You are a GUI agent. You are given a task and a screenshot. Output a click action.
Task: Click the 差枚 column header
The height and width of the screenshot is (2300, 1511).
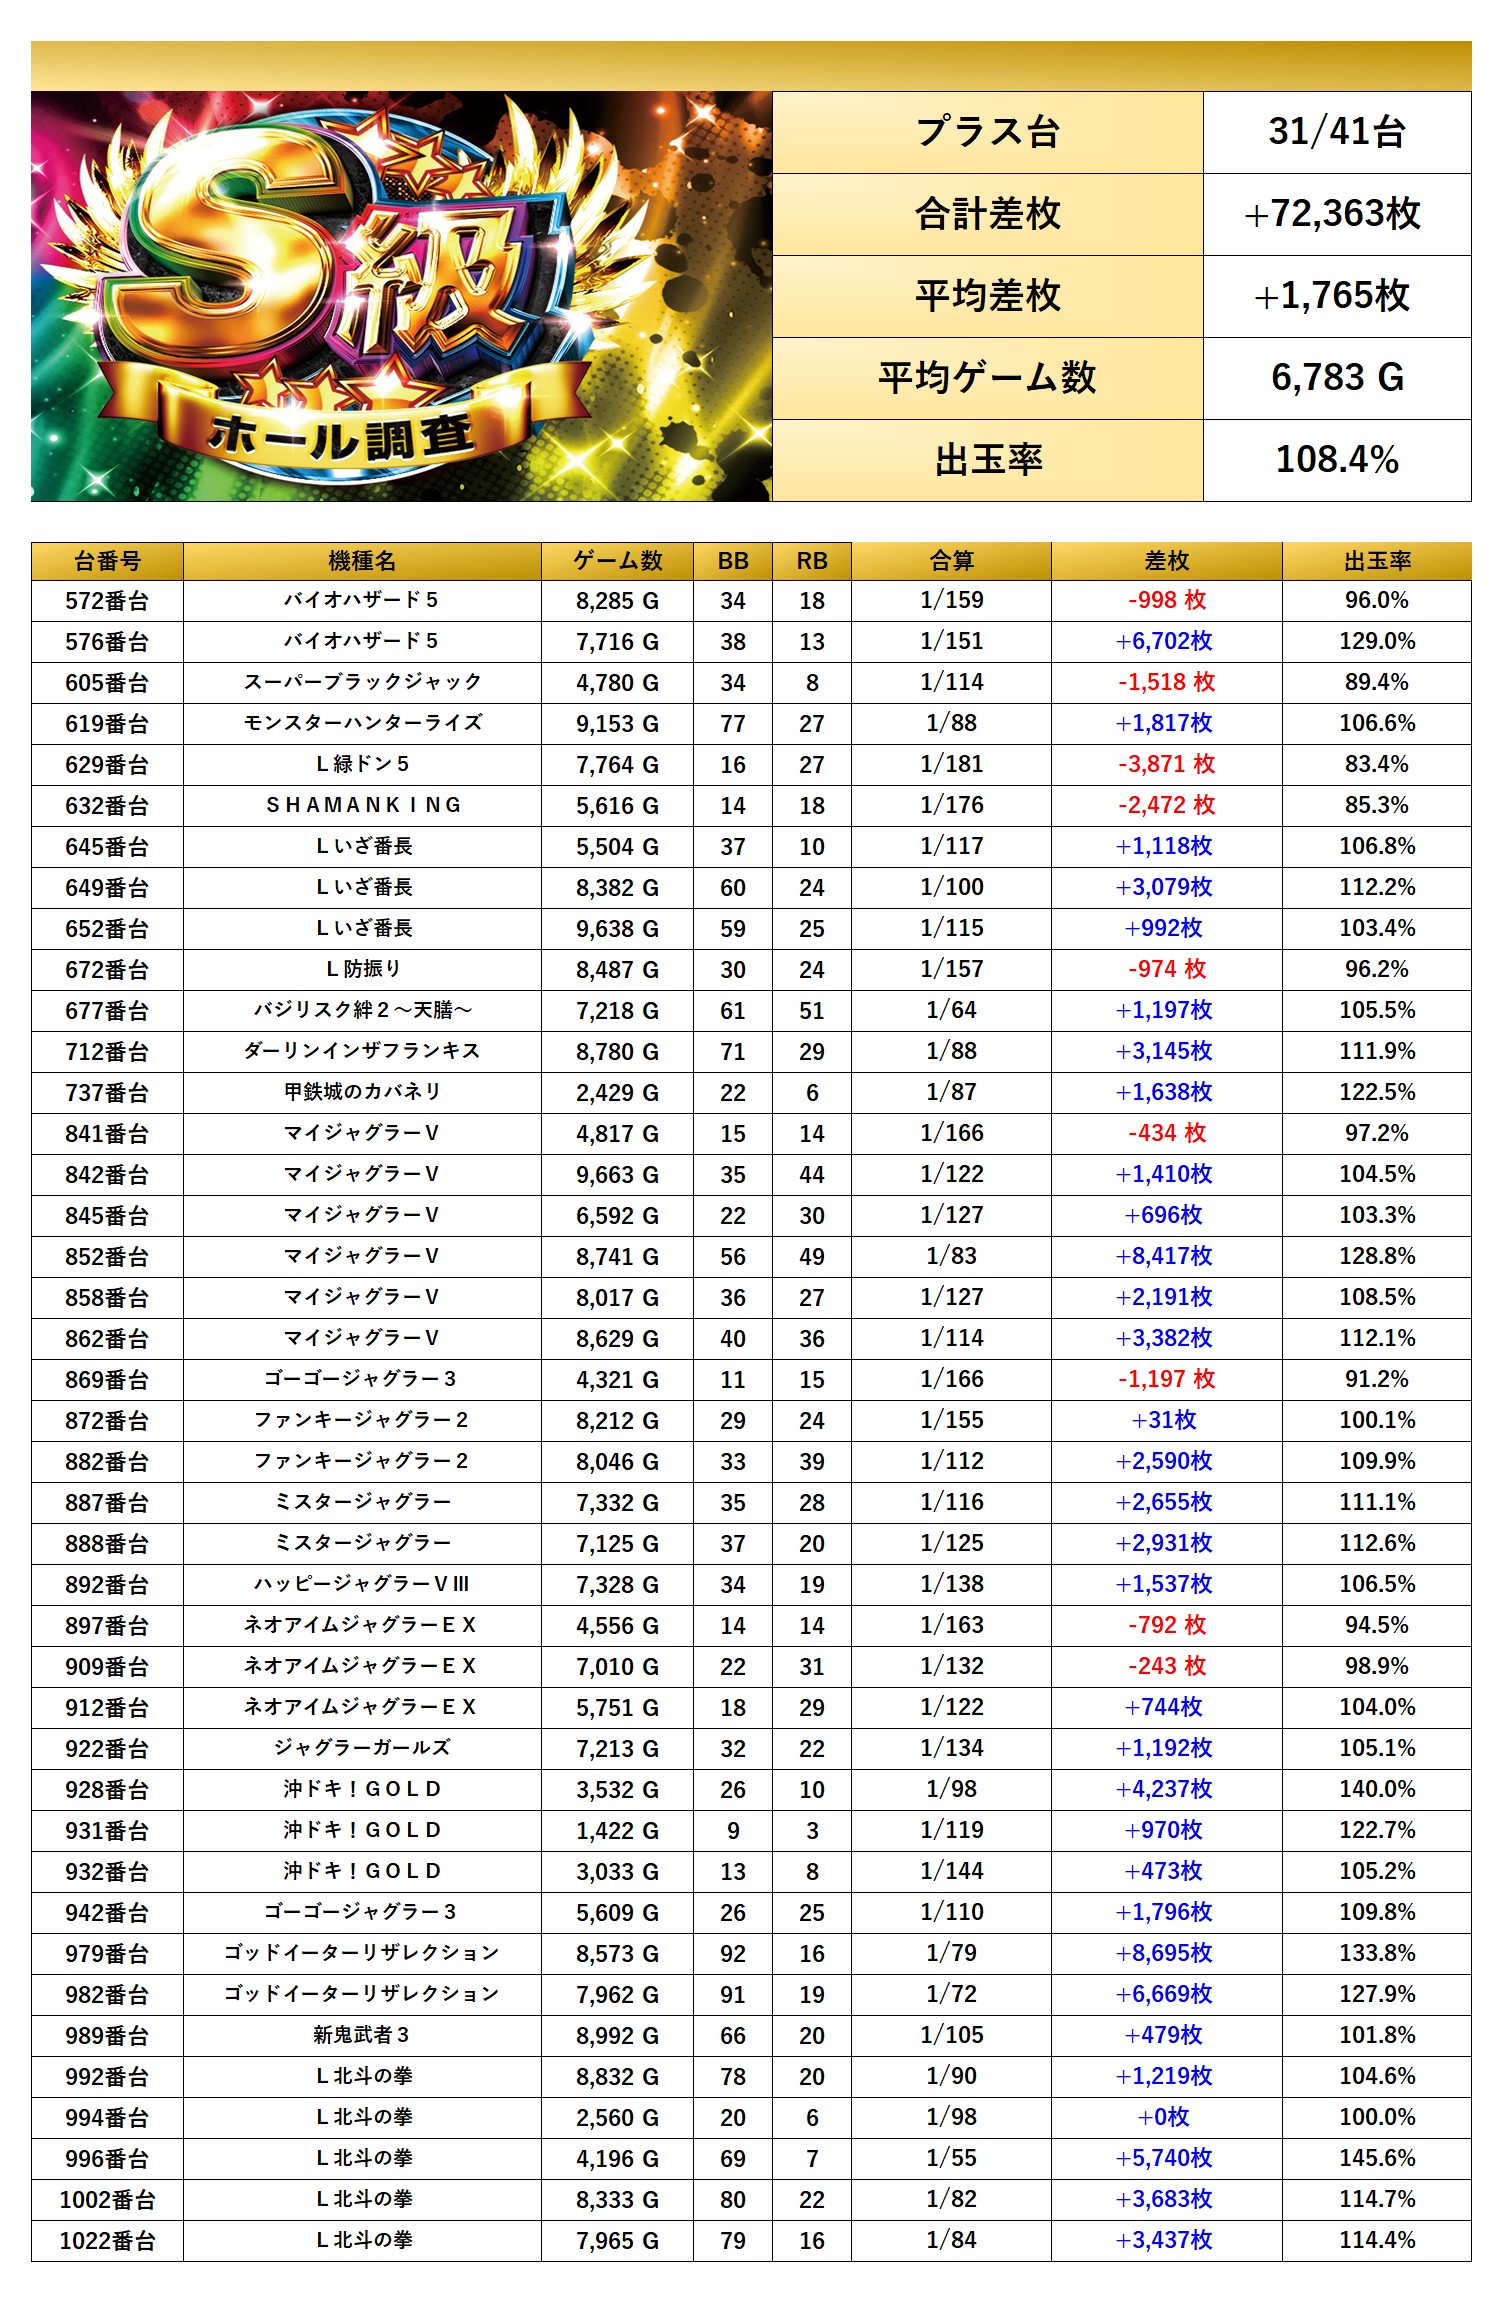tap(1166, 561)
